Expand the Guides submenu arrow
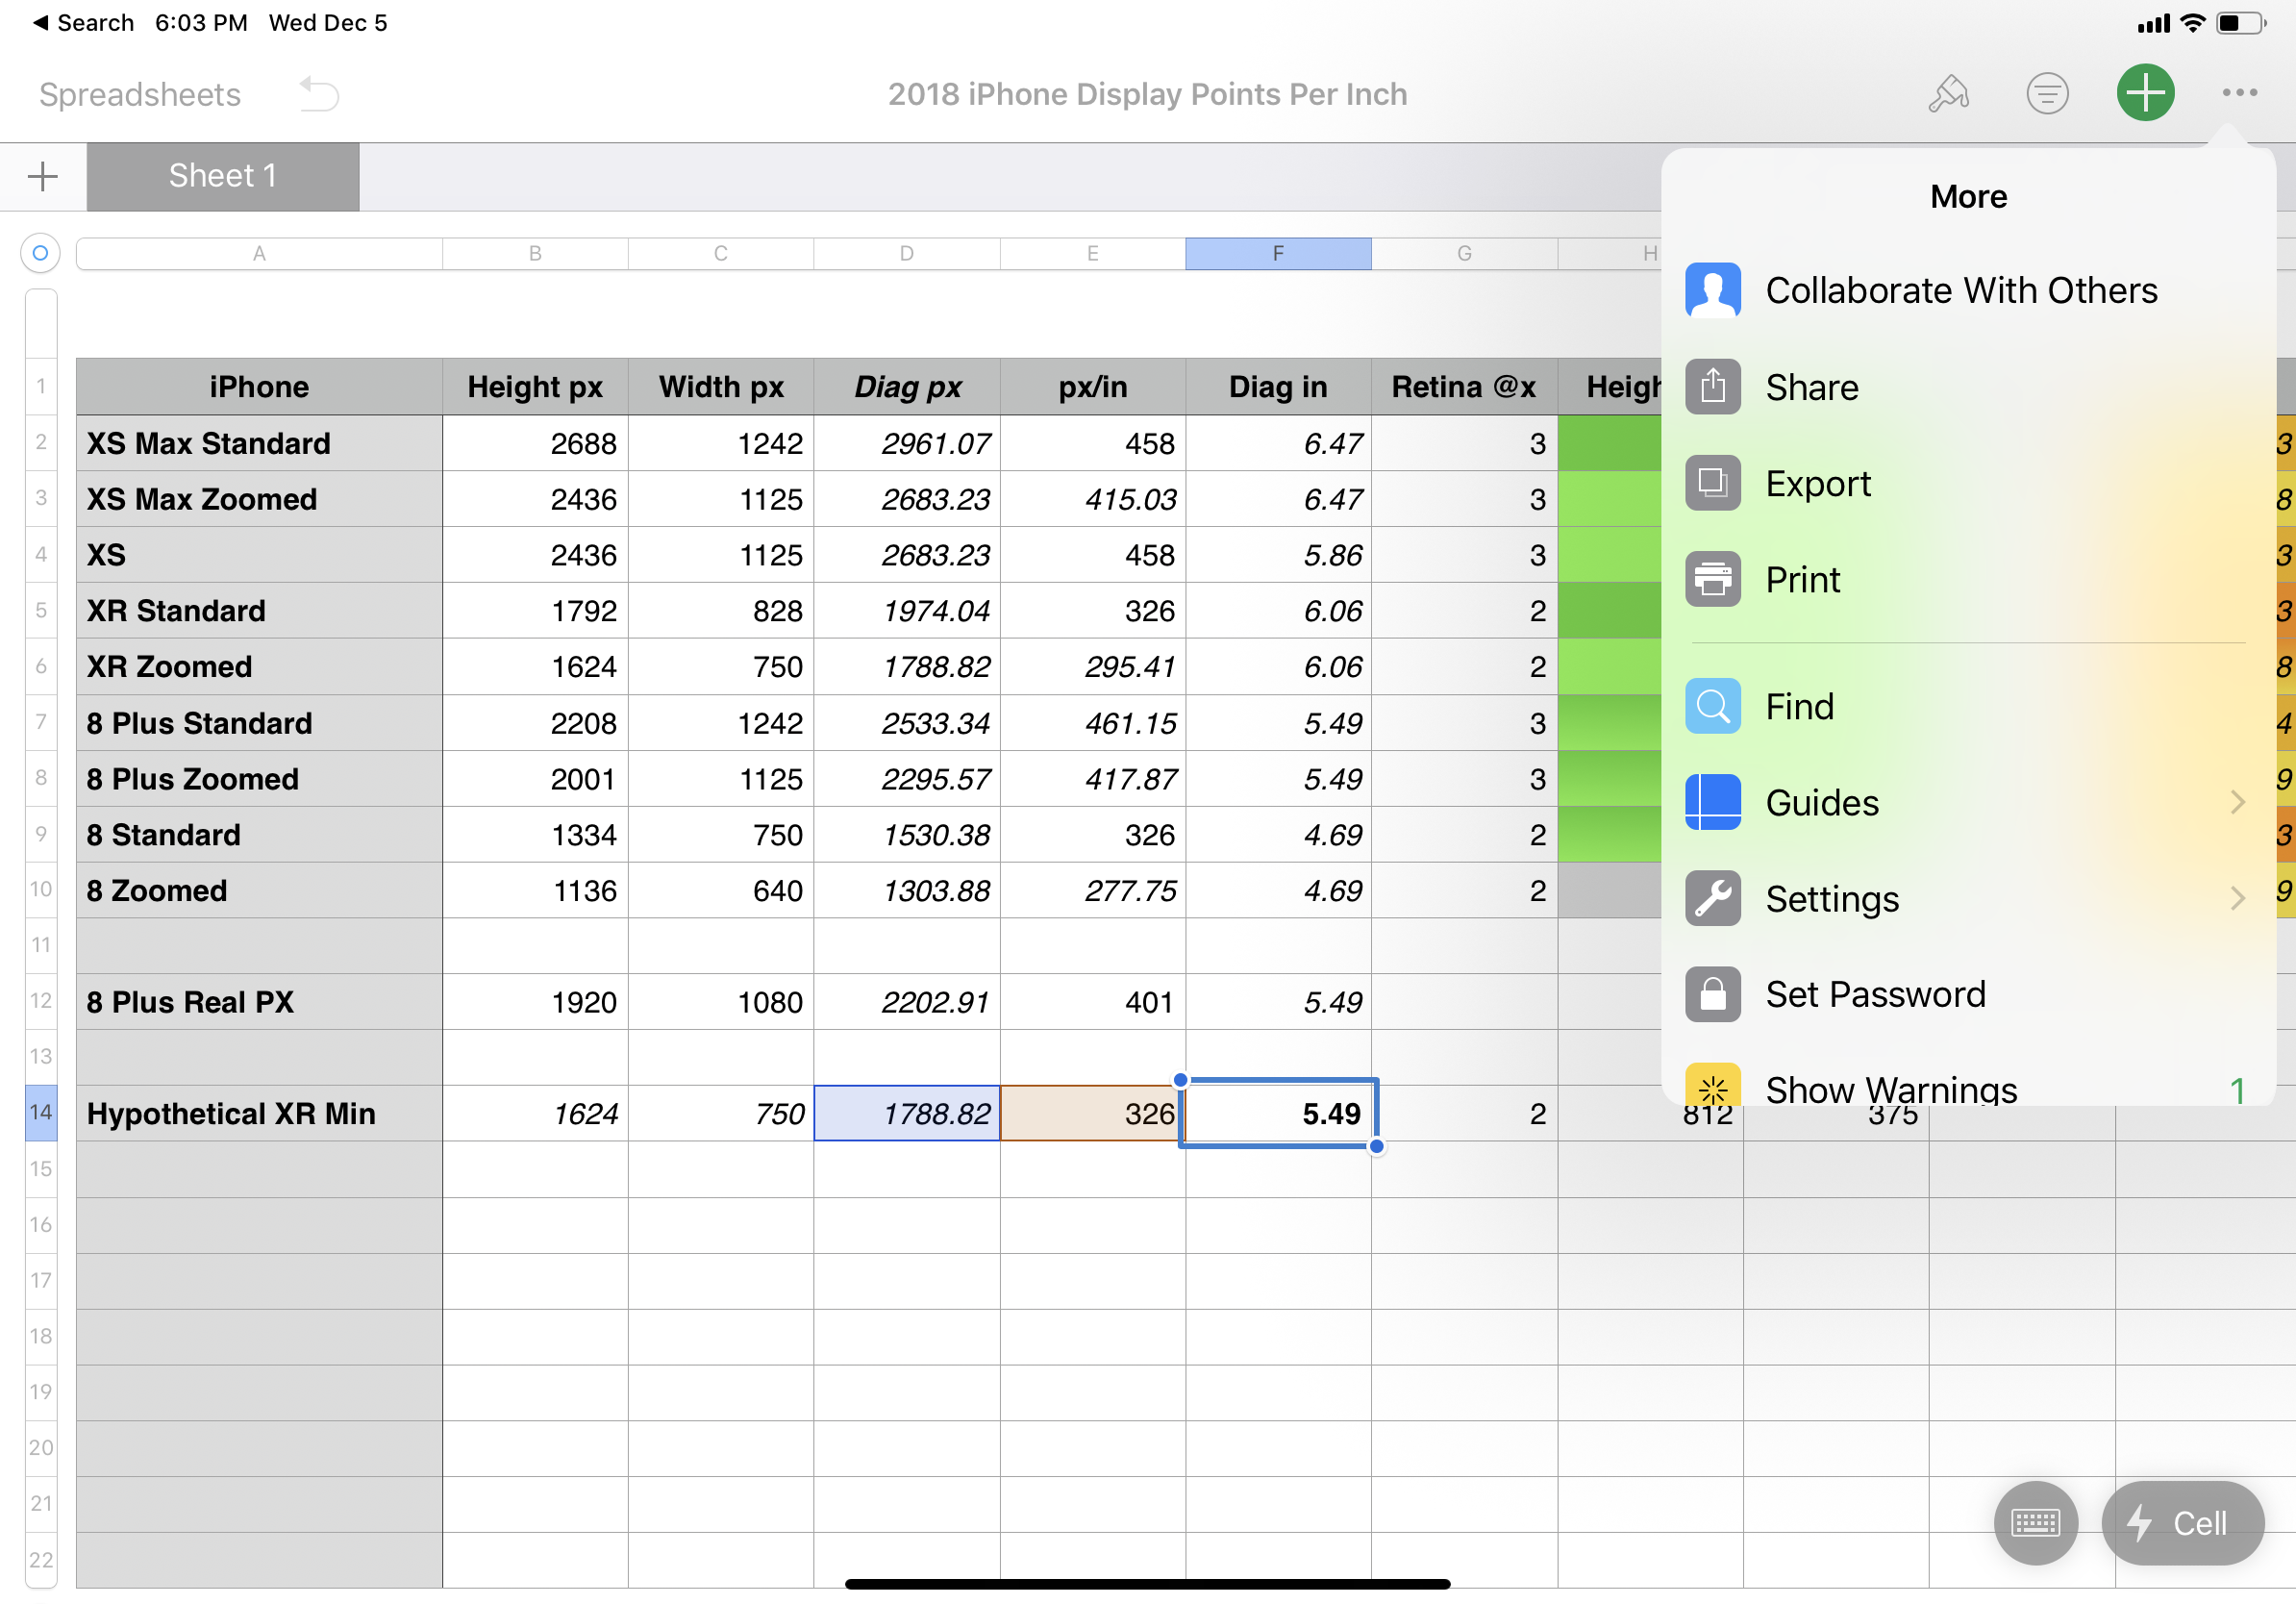Viewport: 2296px width, 1604px height. click(2234, 801)
